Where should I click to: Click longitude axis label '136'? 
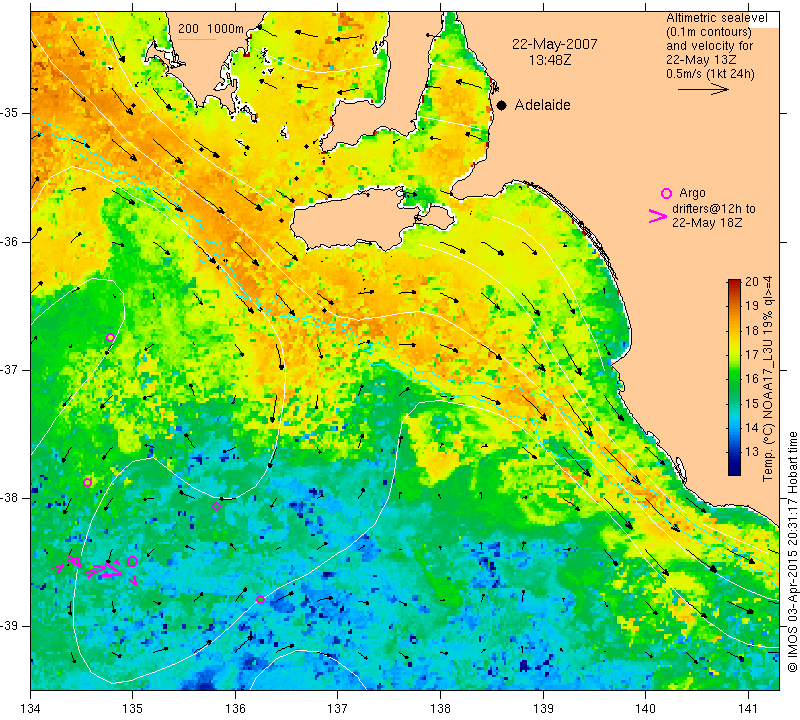(x=235, y=708)
